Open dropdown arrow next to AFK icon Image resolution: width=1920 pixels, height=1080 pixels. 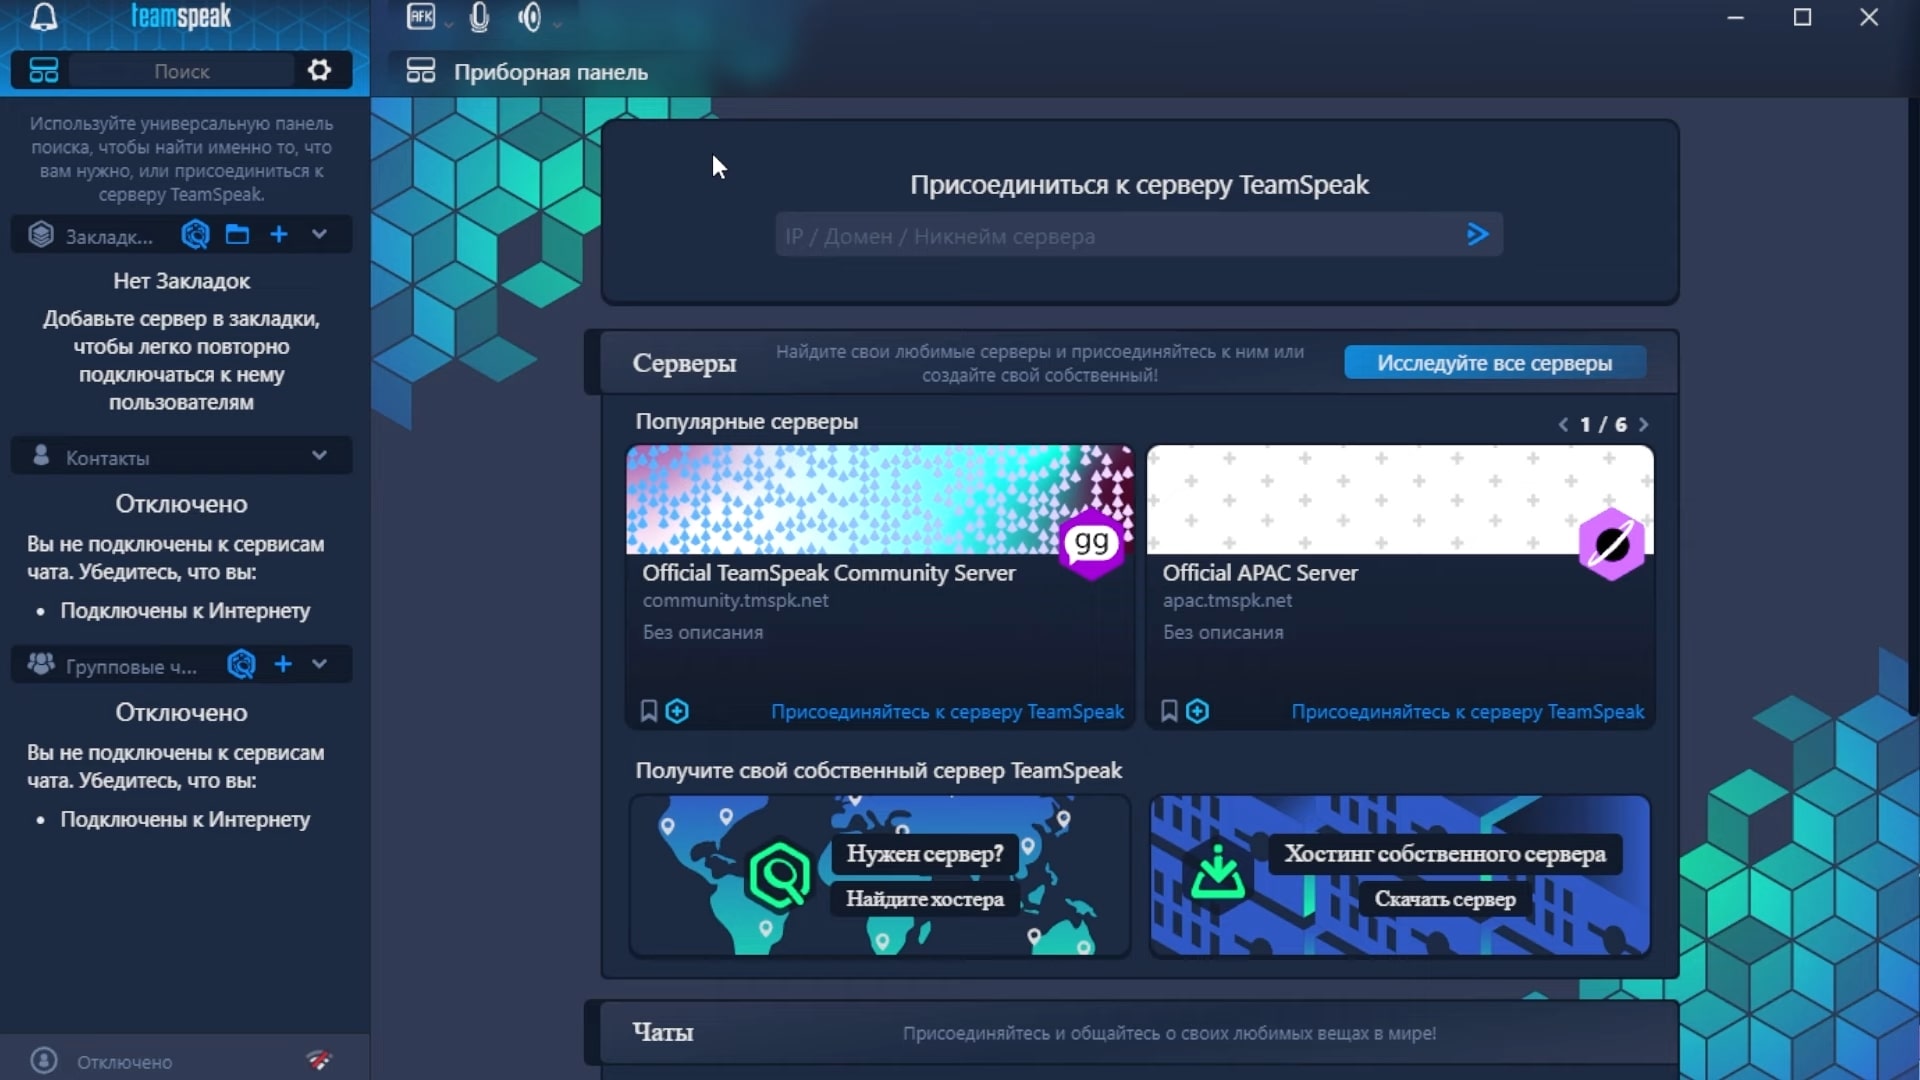click(x=449, y=23)
